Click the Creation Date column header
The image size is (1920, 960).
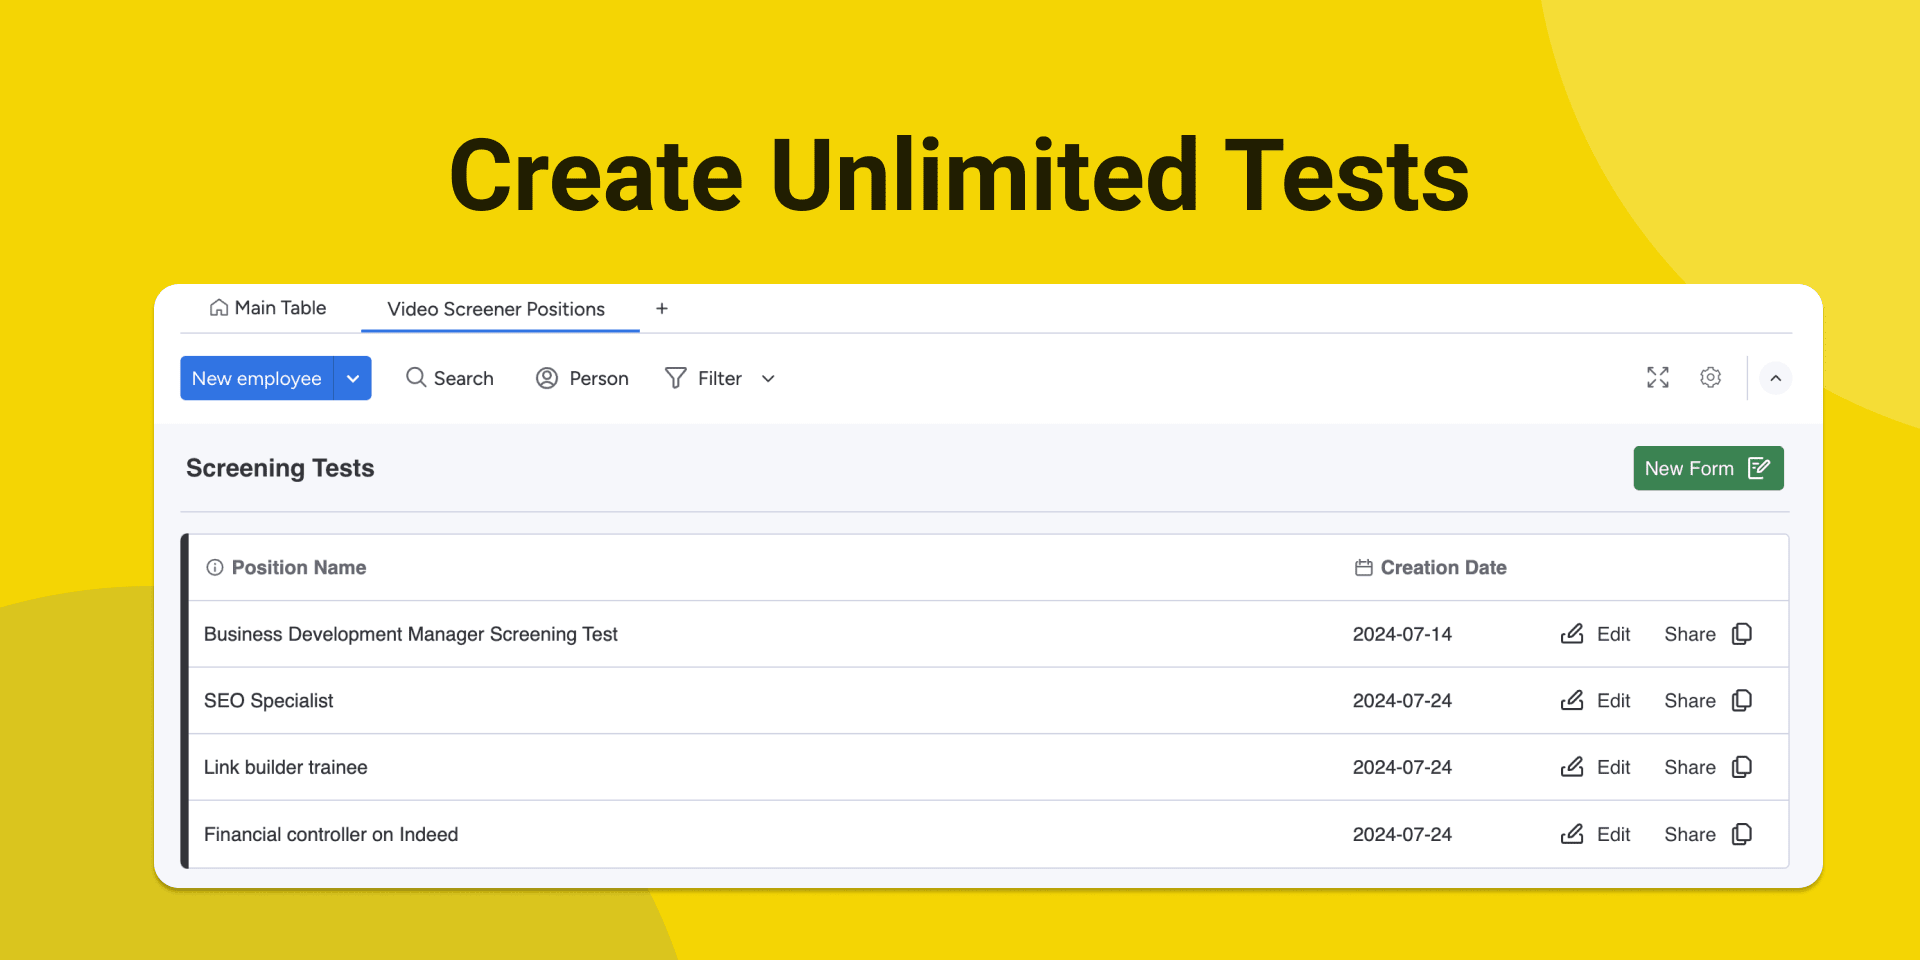[x=1443, y=568]
